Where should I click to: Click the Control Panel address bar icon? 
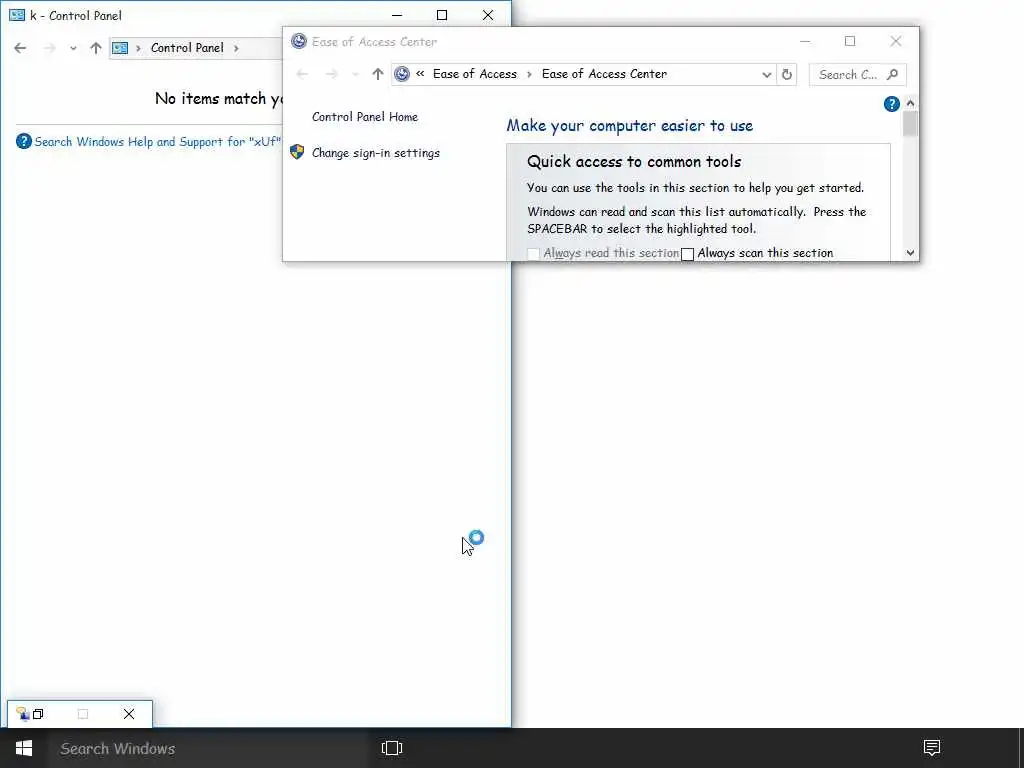point(120,48)
